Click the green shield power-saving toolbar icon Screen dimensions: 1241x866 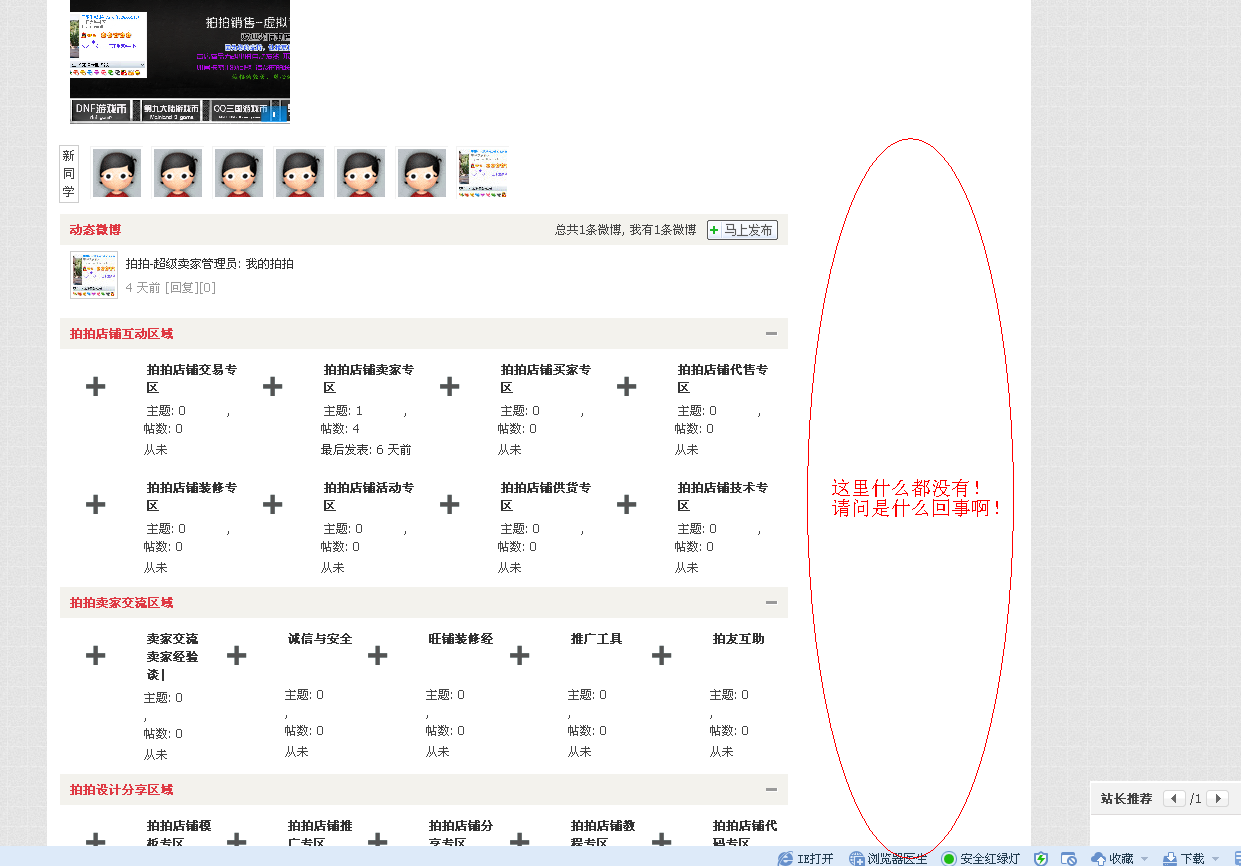[x=1040, y=858]
